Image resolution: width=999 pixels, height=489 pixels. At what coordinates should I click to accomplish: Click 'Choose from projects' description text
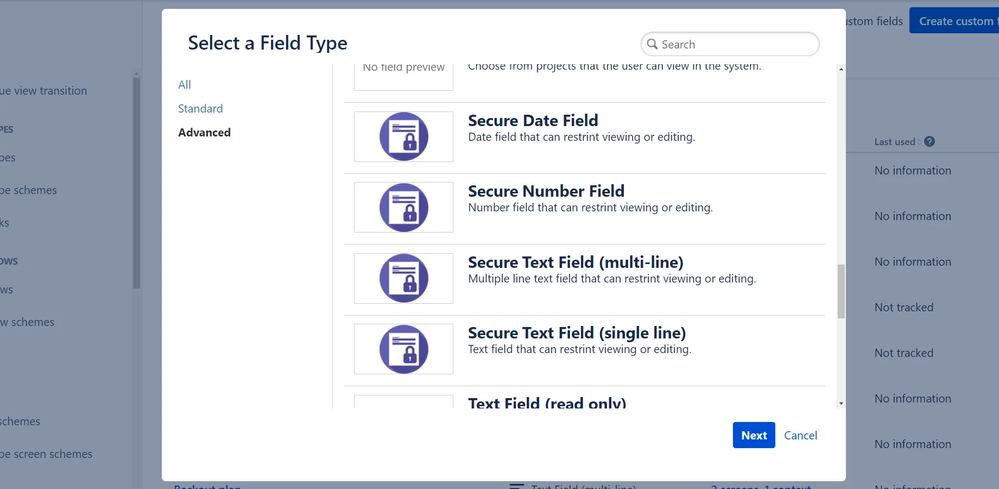click(614, 66)
